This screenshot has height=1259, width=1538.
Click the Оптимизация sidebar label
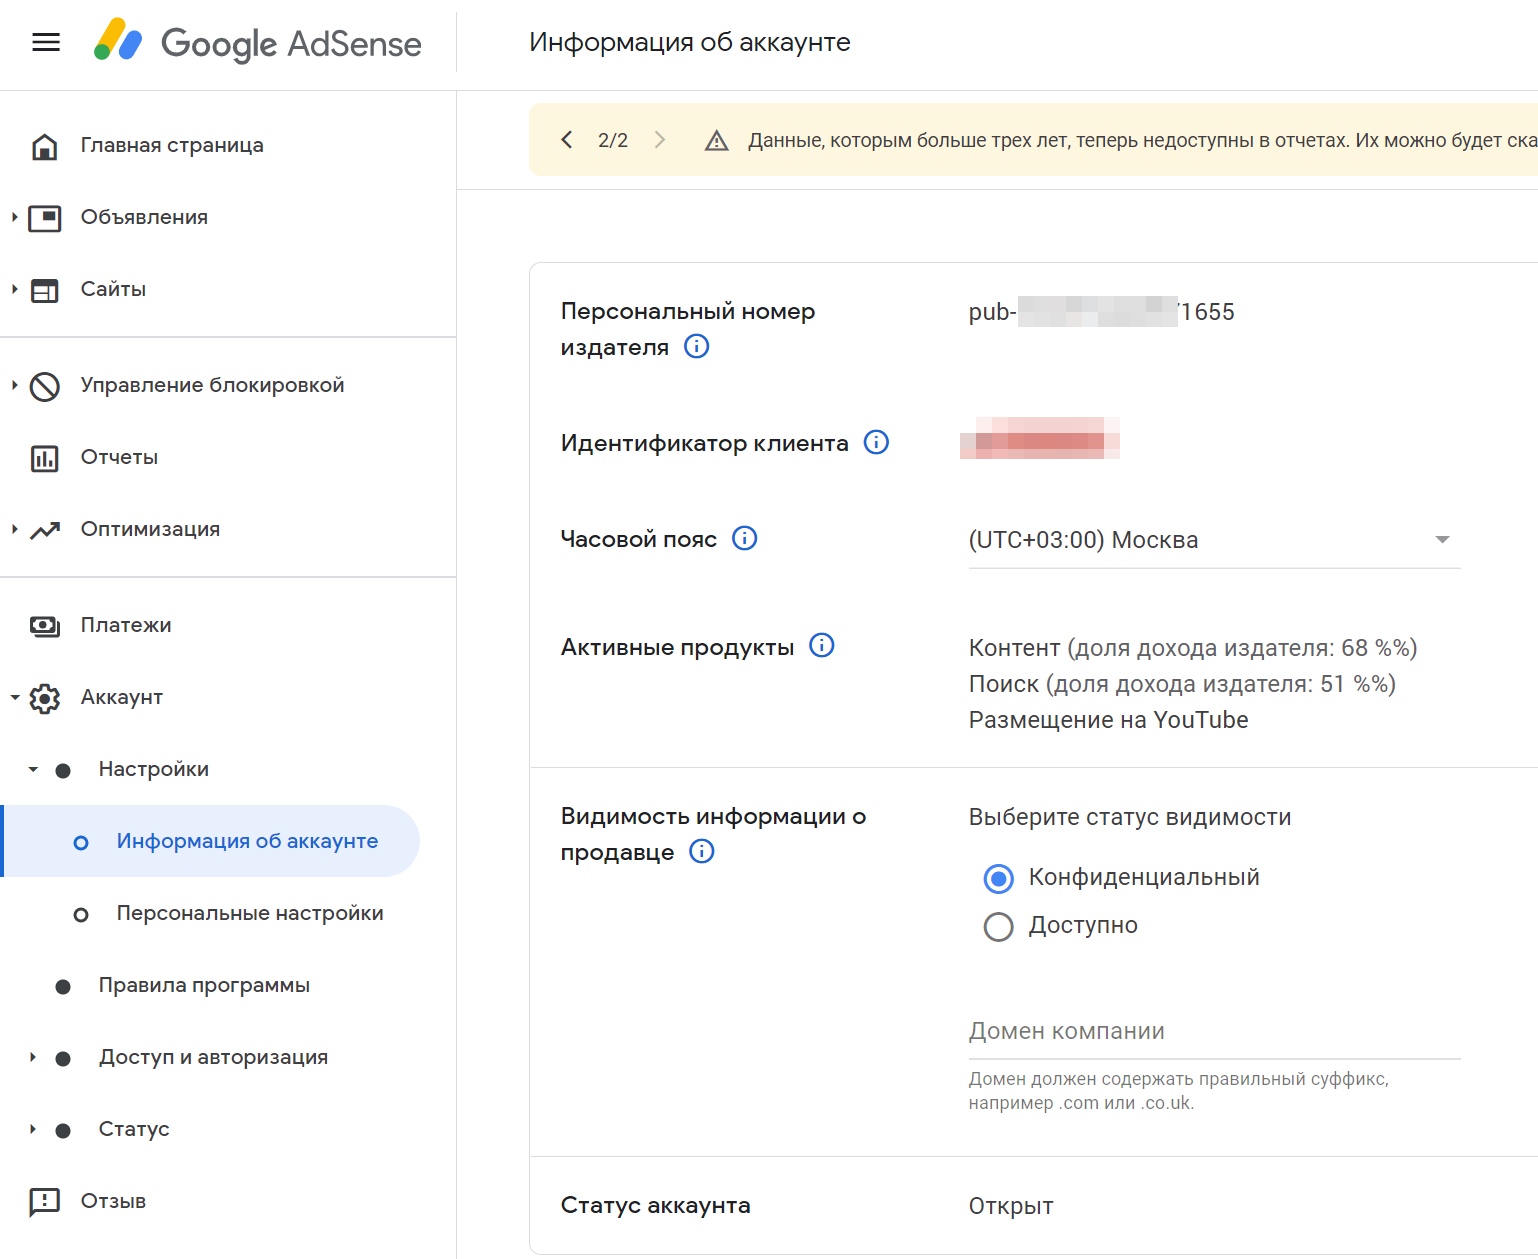(x=150, y=529)
